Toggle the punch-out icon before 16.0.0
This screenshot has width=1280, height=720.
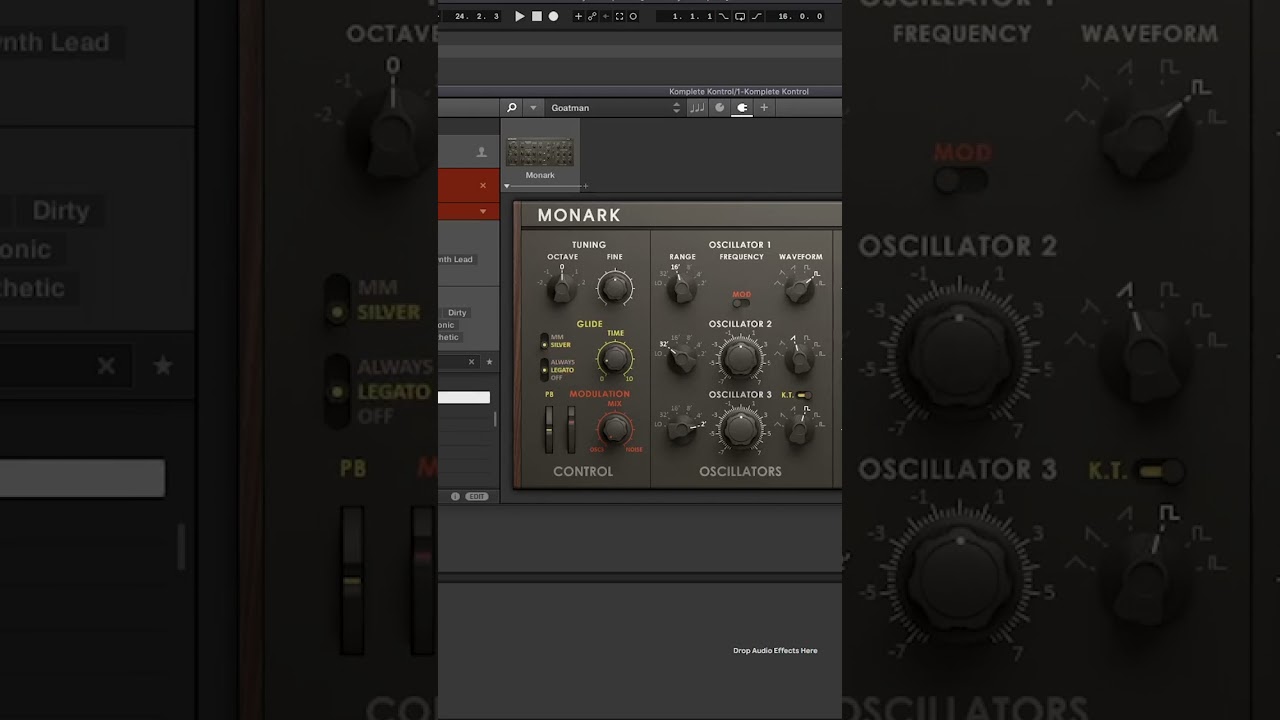point(756,16)
